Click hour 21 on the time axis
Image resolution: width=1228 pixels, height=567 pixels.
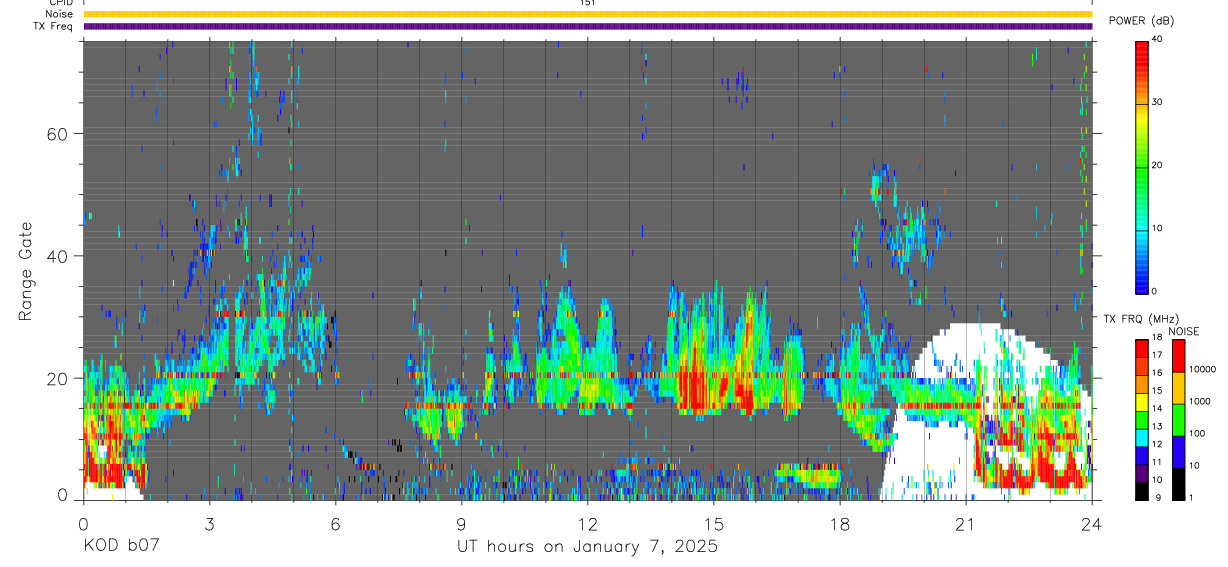click(x=965, y=523)
